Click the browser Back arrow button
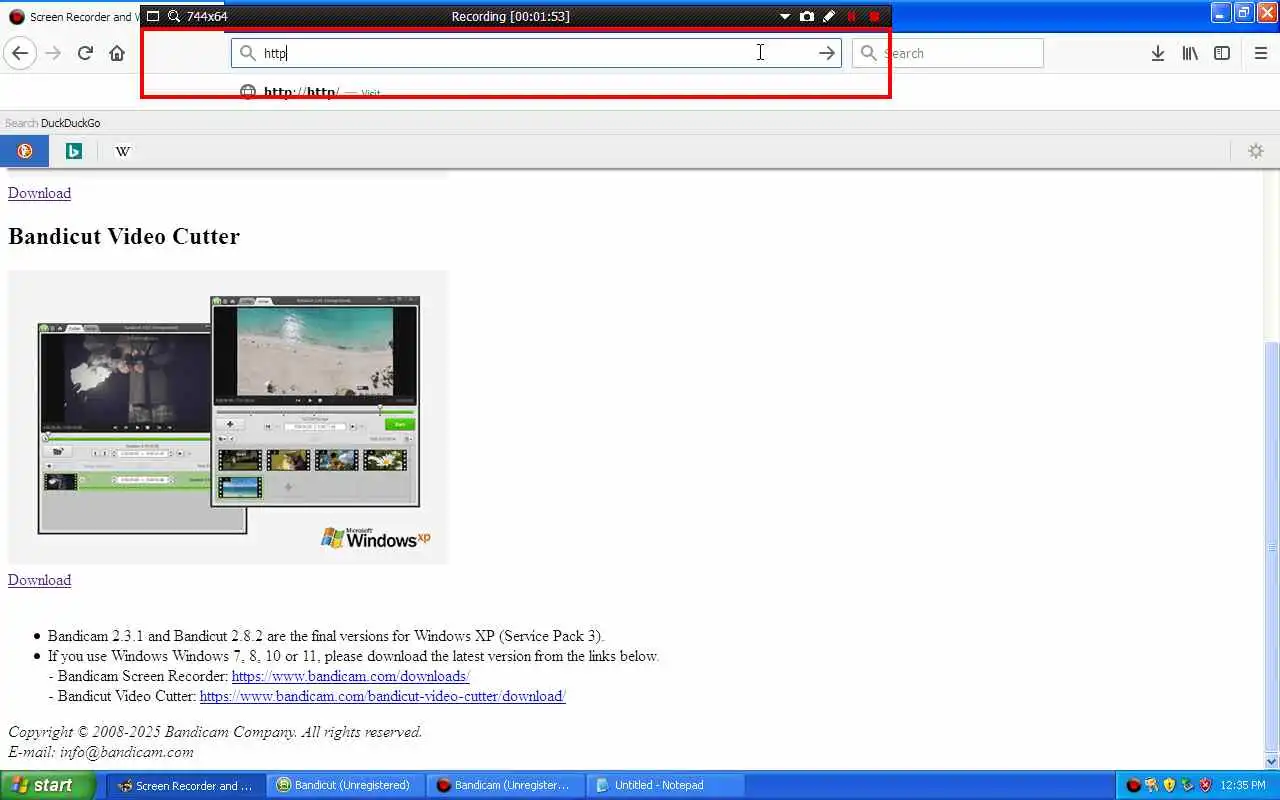The image size is (1280, 800). pyautogui.click(x=20, y=53)
